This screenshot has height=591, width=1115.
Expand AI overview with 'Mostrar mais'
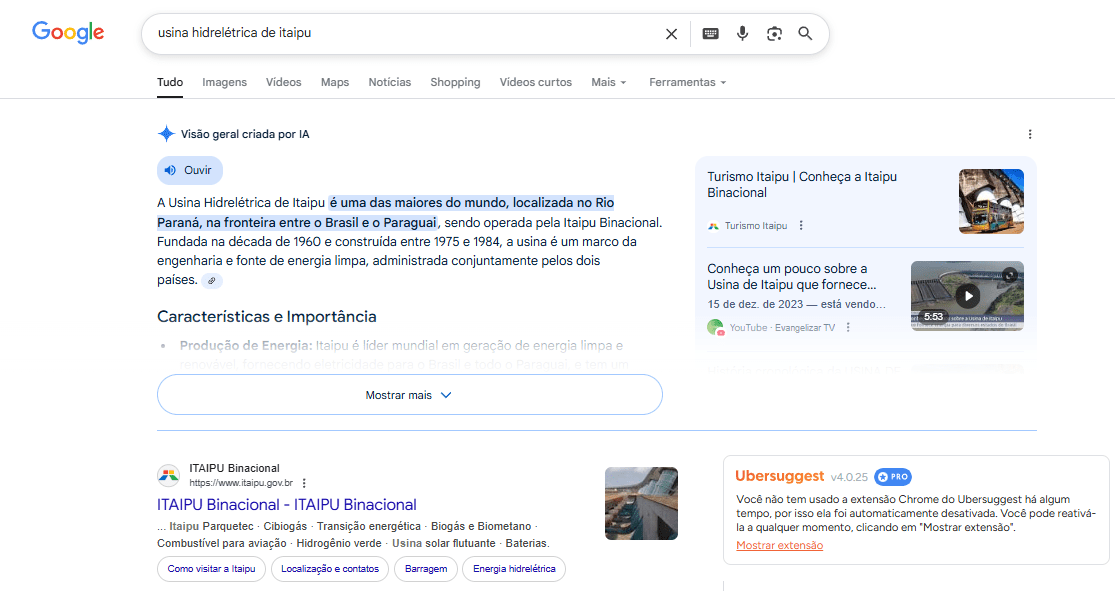pyautogui.click(x=409, y=395)
